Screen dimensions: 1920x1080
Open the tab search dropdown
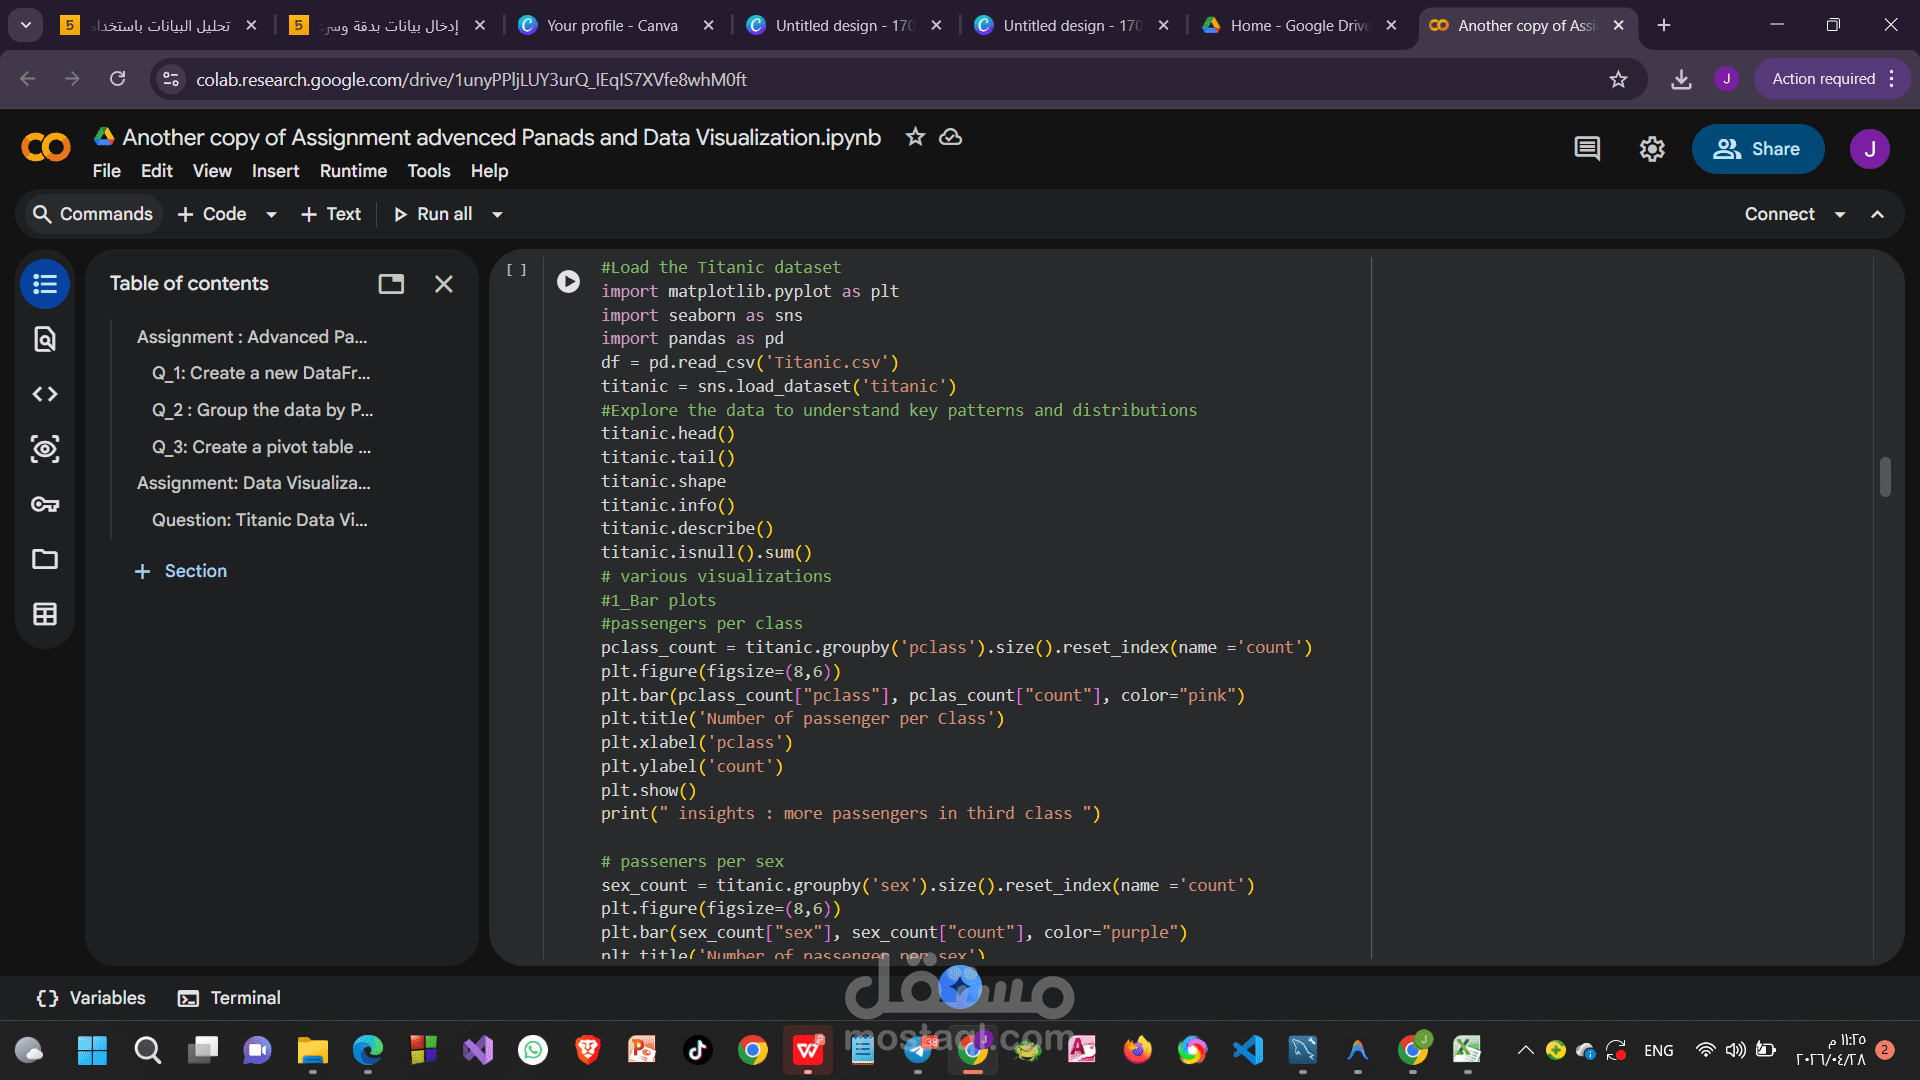pyautogui.click(x=26, y=25)
